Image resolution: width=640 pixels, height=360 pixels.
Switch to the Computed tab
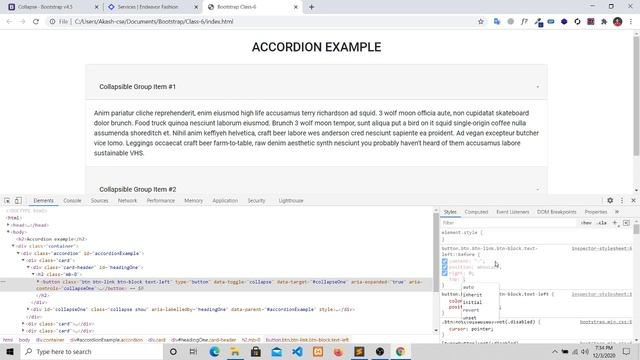476,212
